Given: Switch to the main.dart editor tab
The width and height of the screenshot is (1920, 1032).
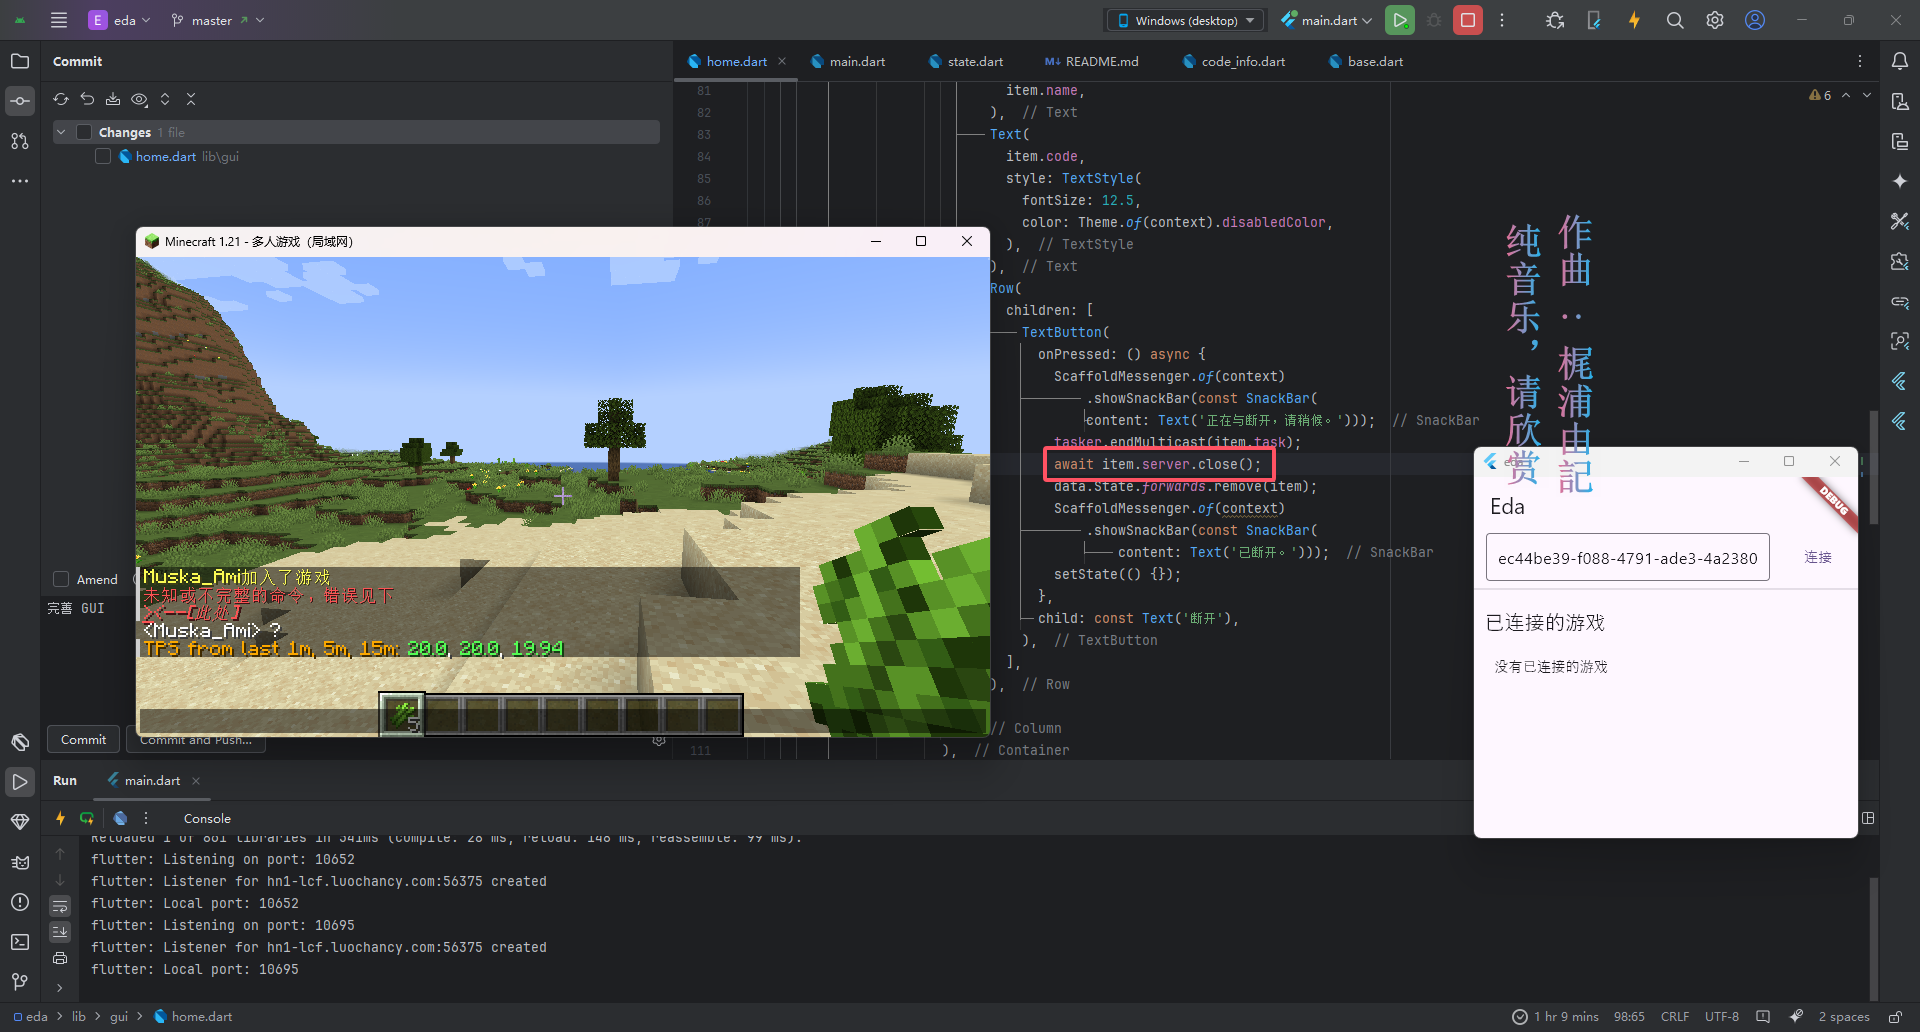Looking at the screenshot, I should [x=847, y=61].
